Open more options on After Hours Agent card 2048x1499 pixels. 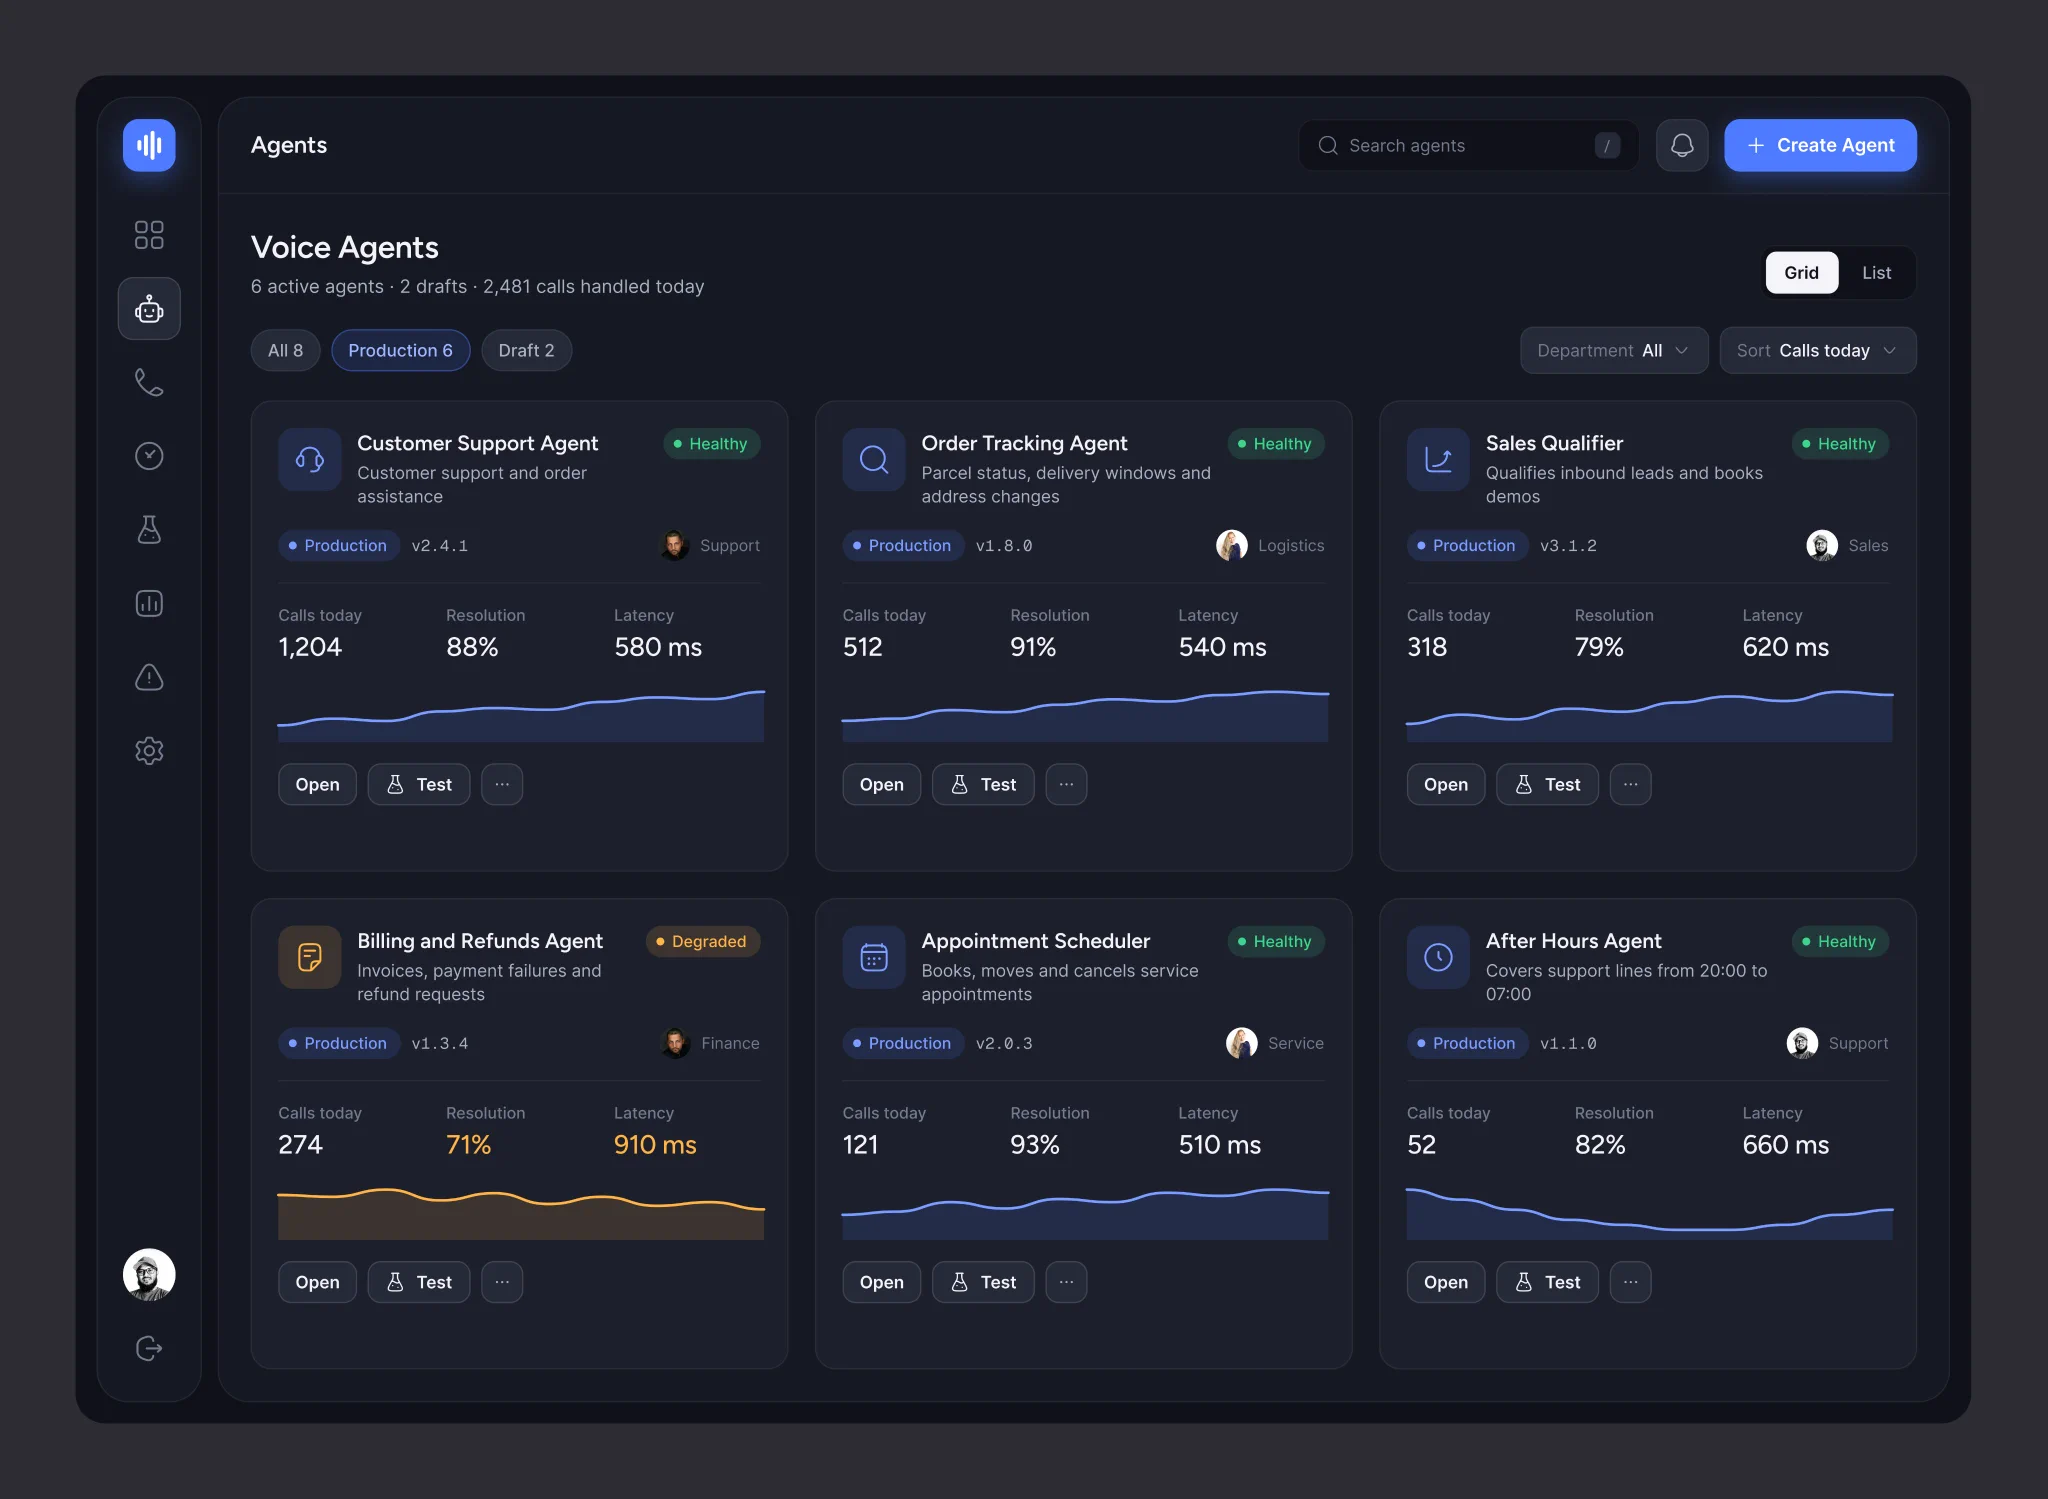tap(1630, 1282)
